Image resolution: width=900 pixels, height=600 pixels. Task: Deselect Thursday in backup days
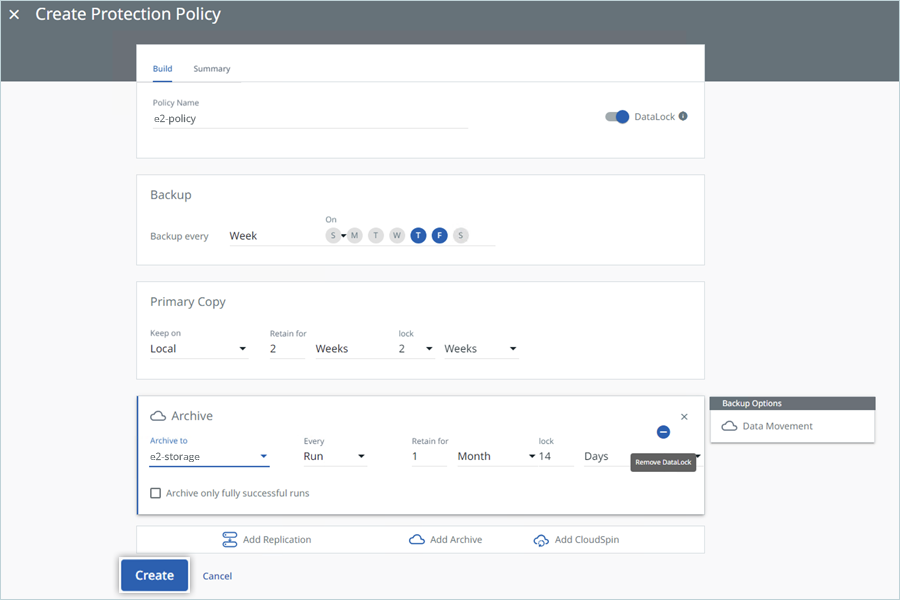[418, 235]
